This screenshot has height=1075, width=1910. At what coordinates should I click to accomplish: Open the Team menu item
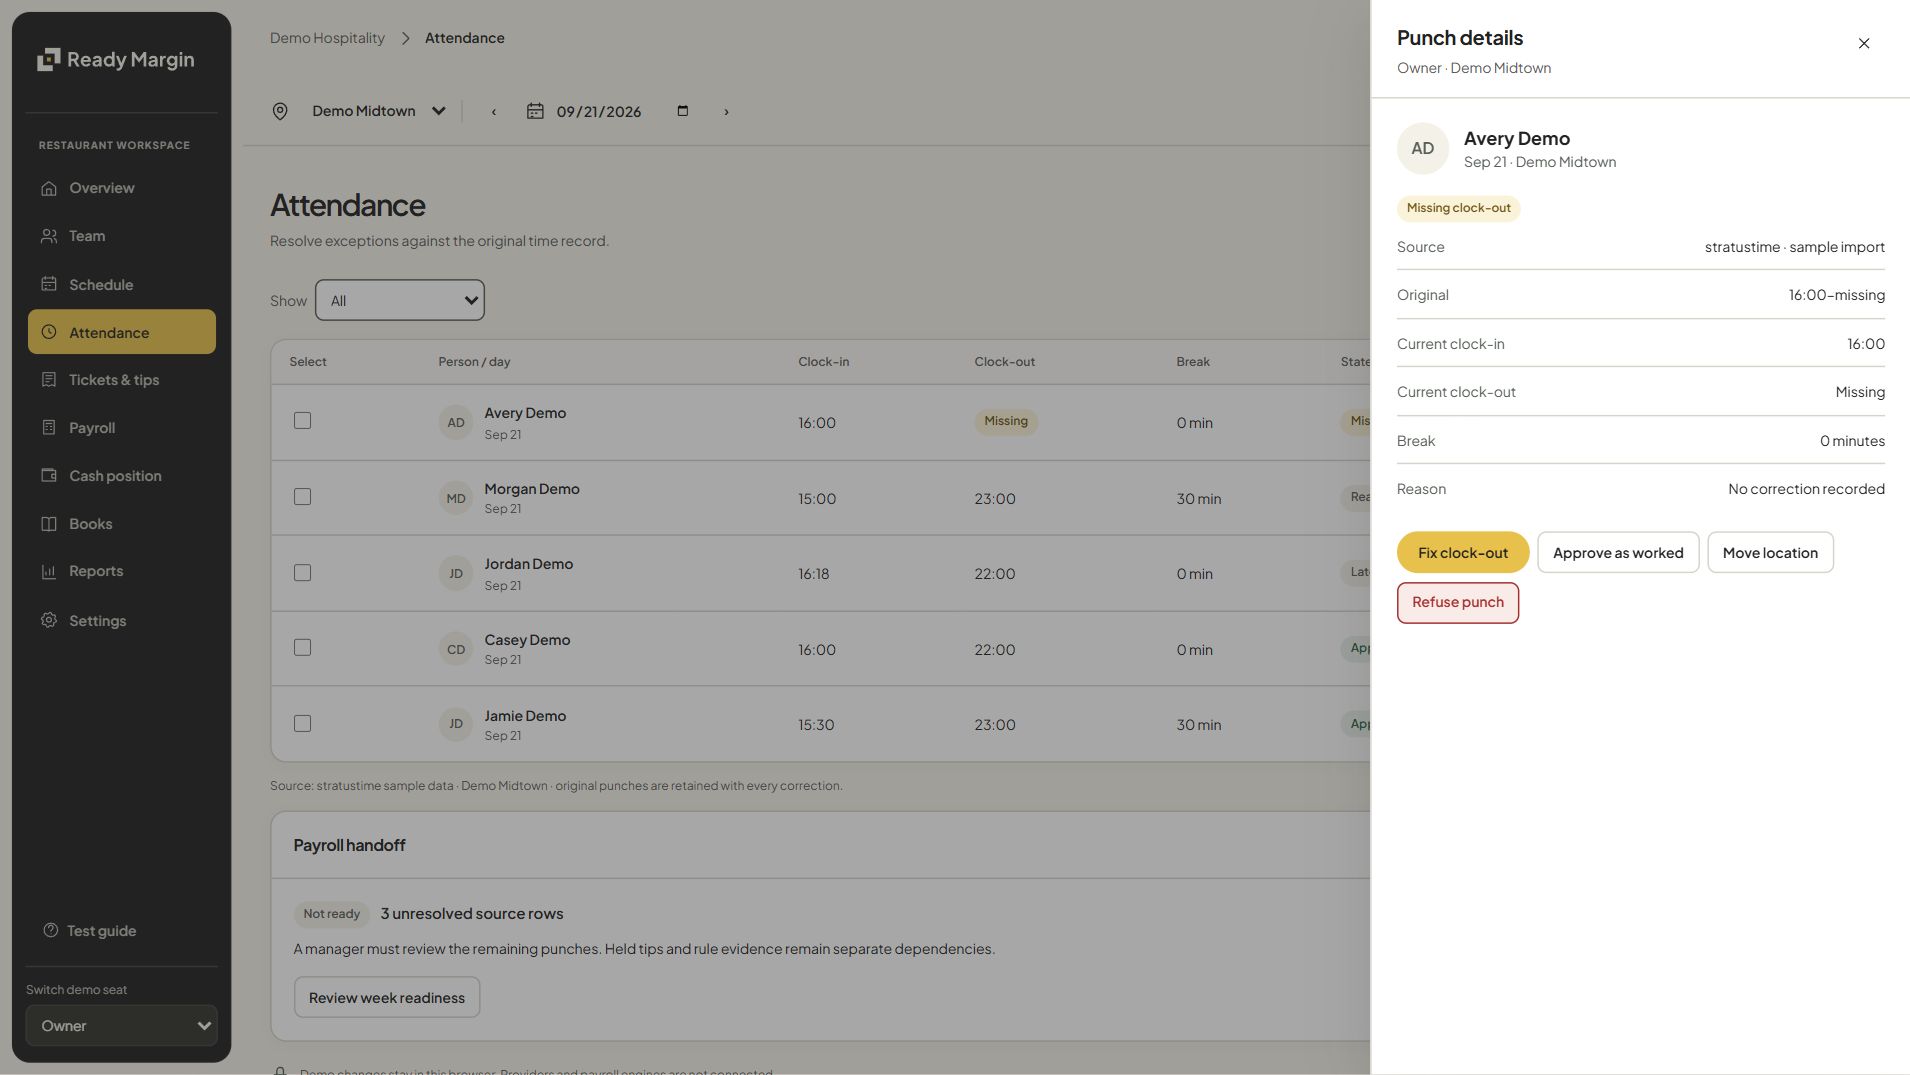tap(121, 236)
